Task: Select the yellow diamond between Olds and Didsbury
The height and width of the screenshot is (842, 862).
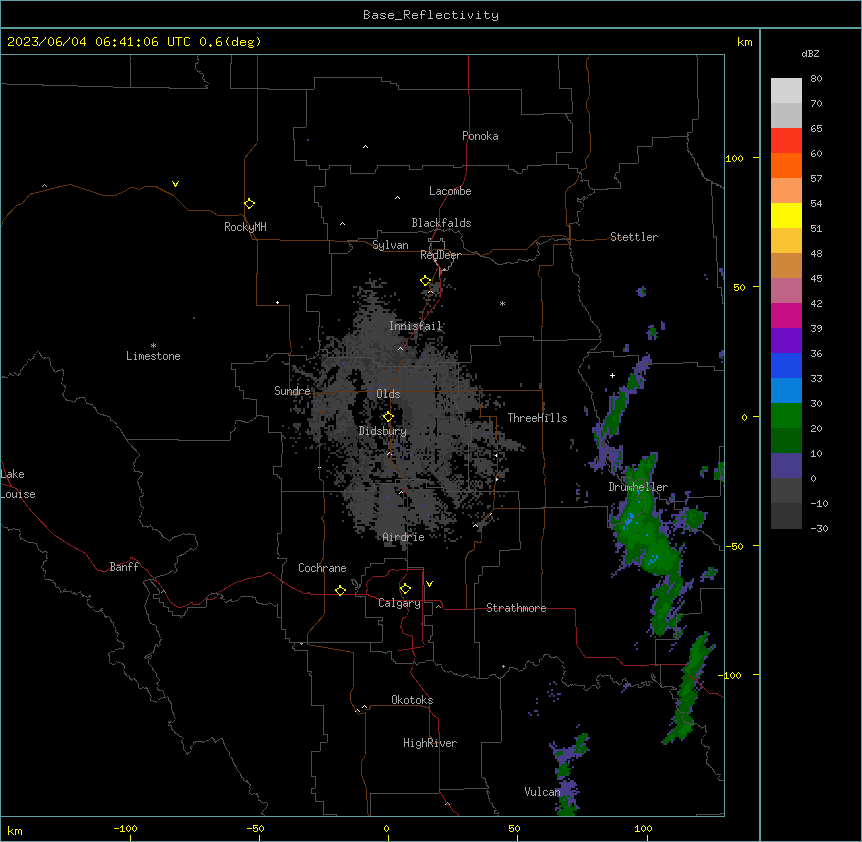Action: coord(388,416)
